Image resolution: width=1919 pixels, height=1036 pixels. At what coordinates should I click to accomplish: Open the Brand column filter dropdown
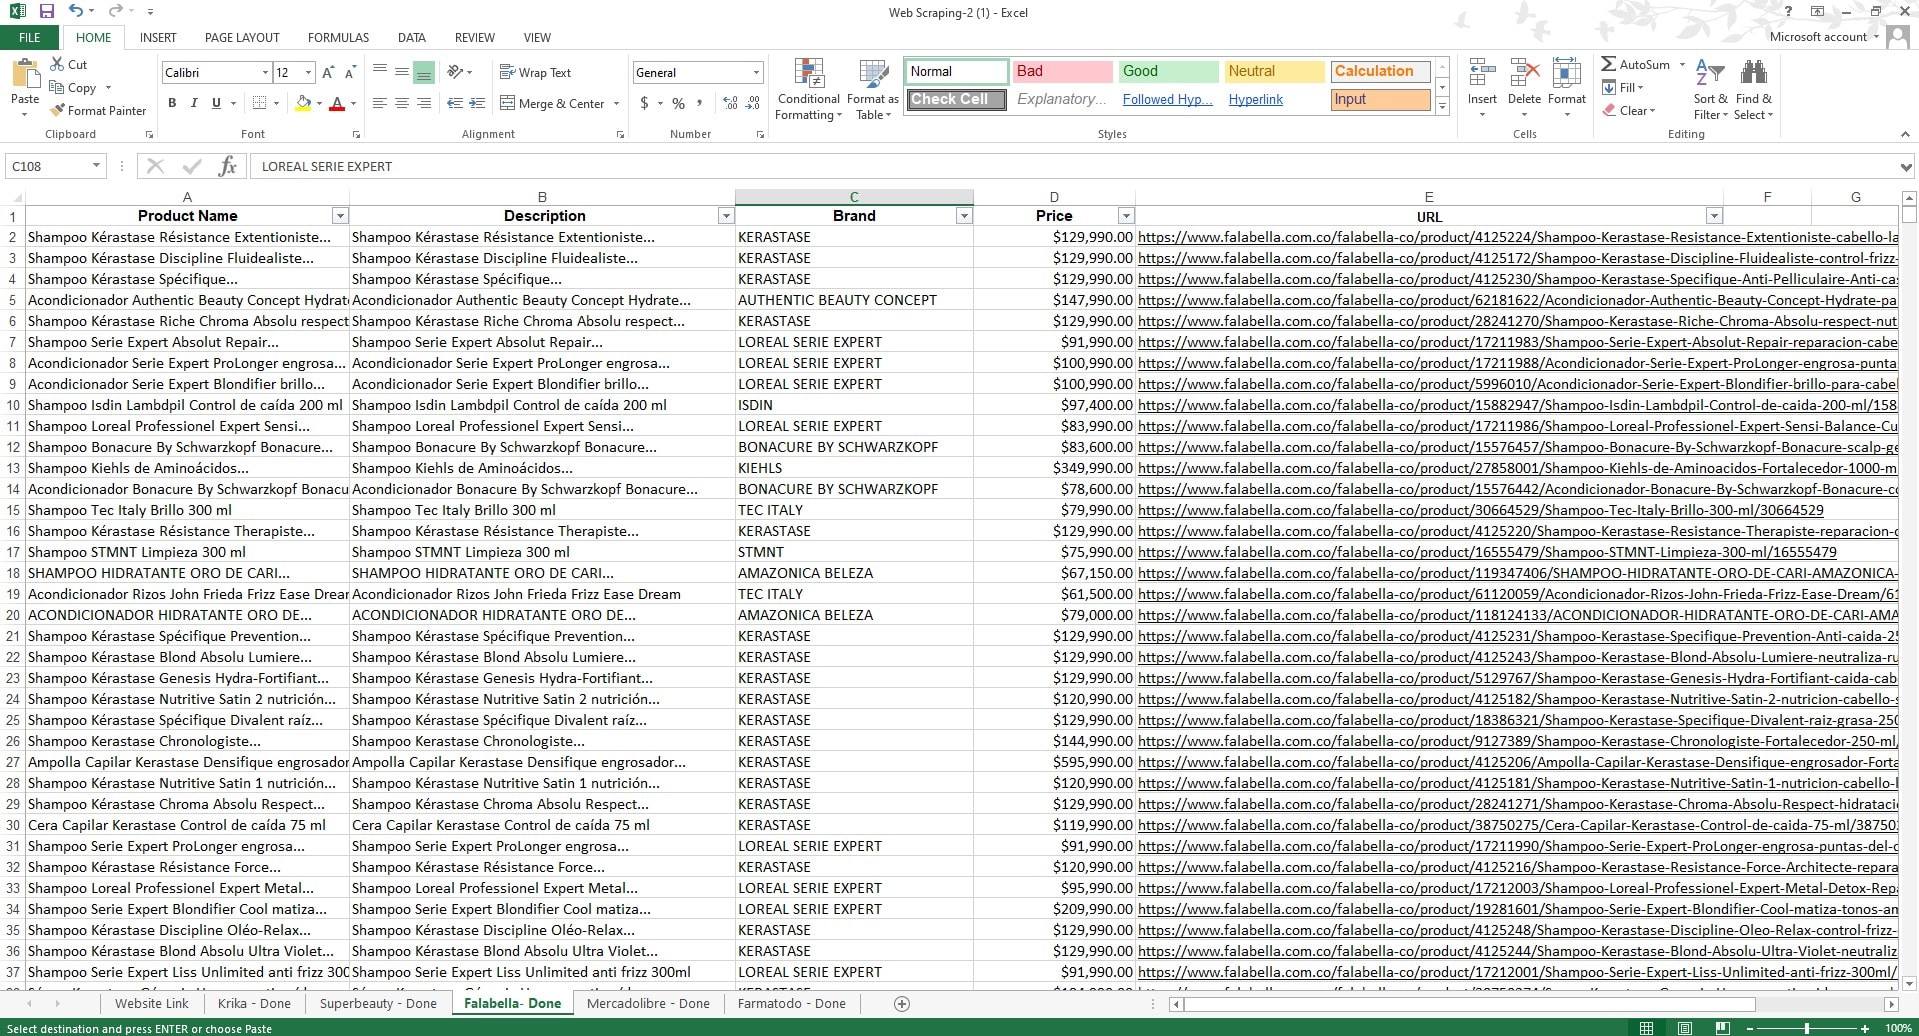tap(964, 216)
